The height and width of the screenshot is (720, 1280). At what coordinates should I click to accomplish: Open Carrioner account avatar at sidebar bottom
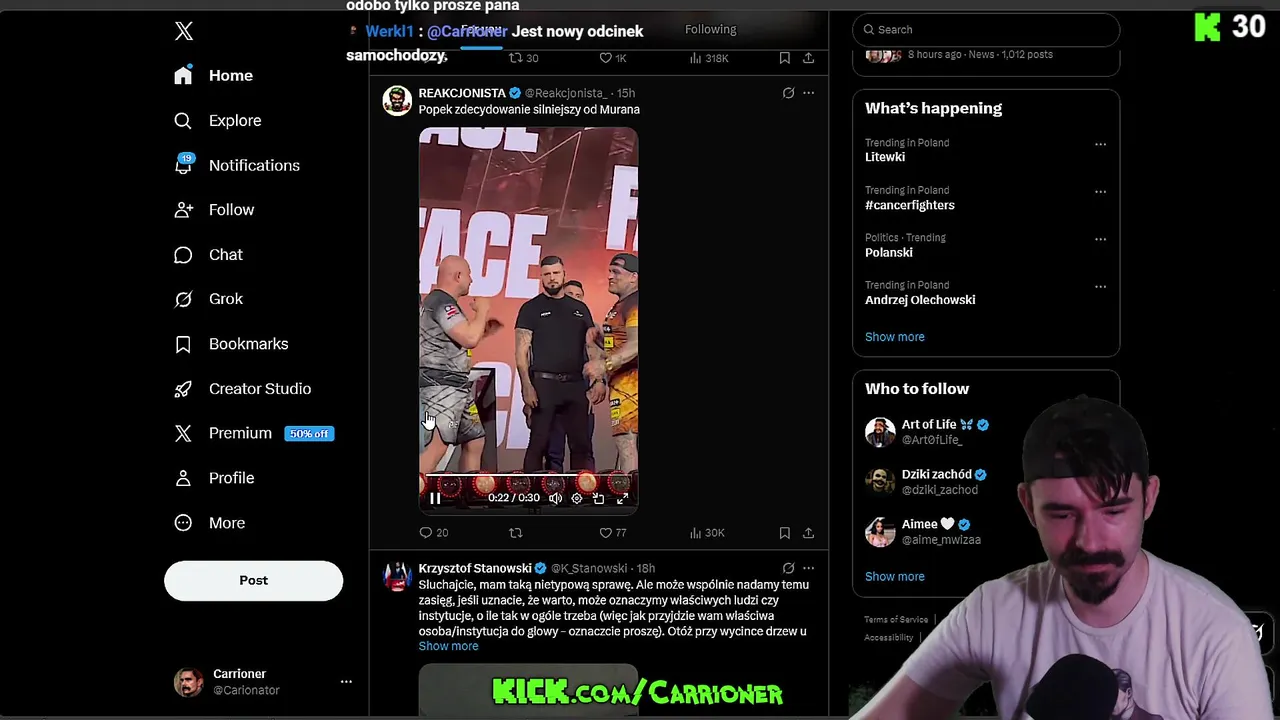[x=188, y=682]
